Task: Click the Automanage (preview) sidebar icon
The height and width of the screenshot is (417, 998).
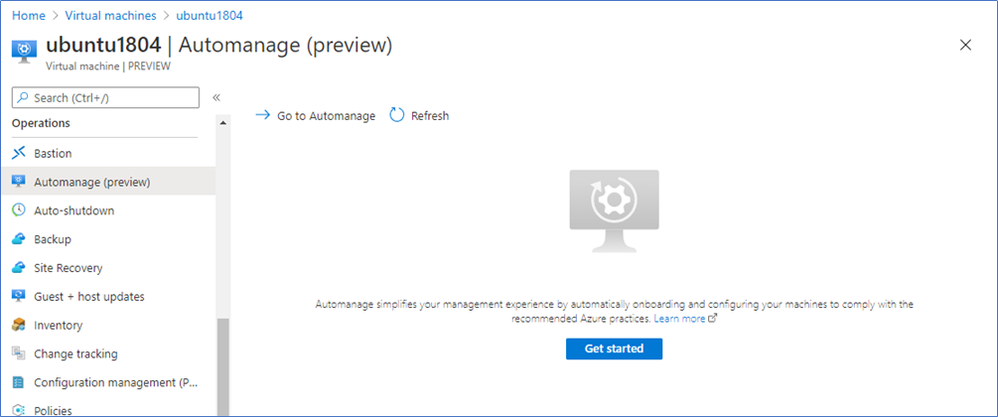Action: pyautogui.click(x=19, y=181)
